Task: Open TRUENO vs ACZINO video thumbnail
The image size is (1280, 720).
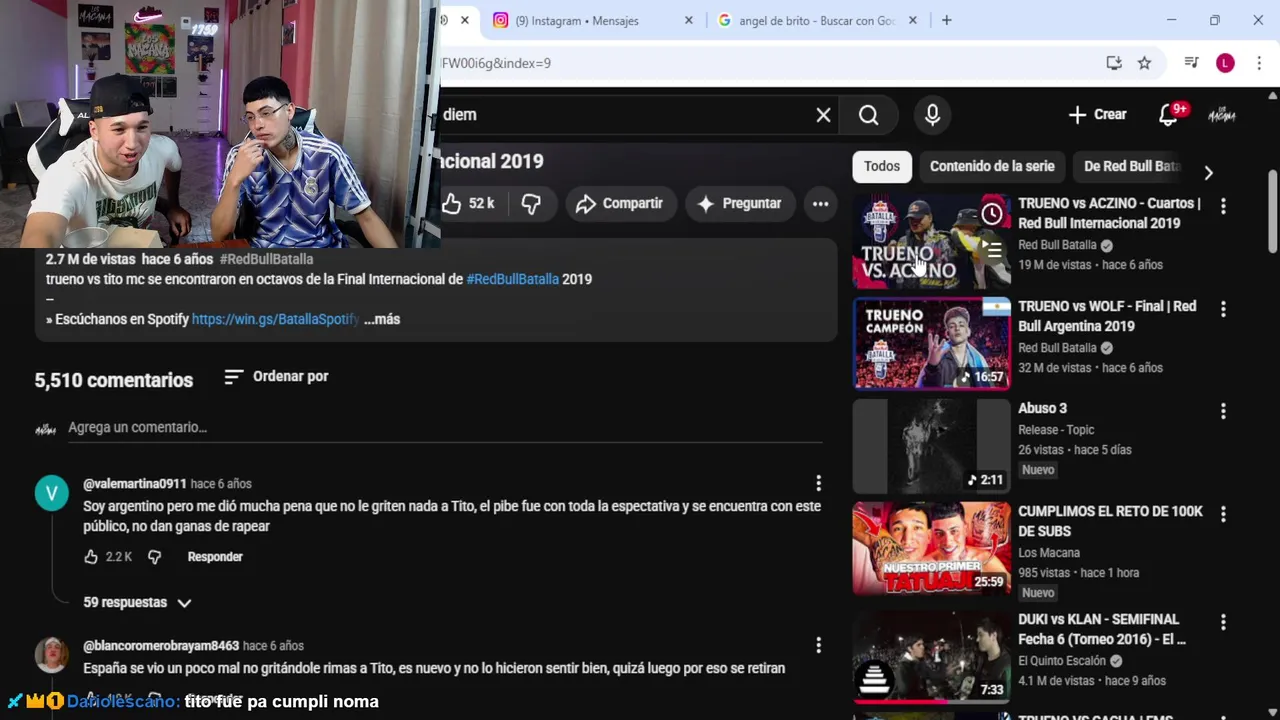Action: click(x=932, y=244)
